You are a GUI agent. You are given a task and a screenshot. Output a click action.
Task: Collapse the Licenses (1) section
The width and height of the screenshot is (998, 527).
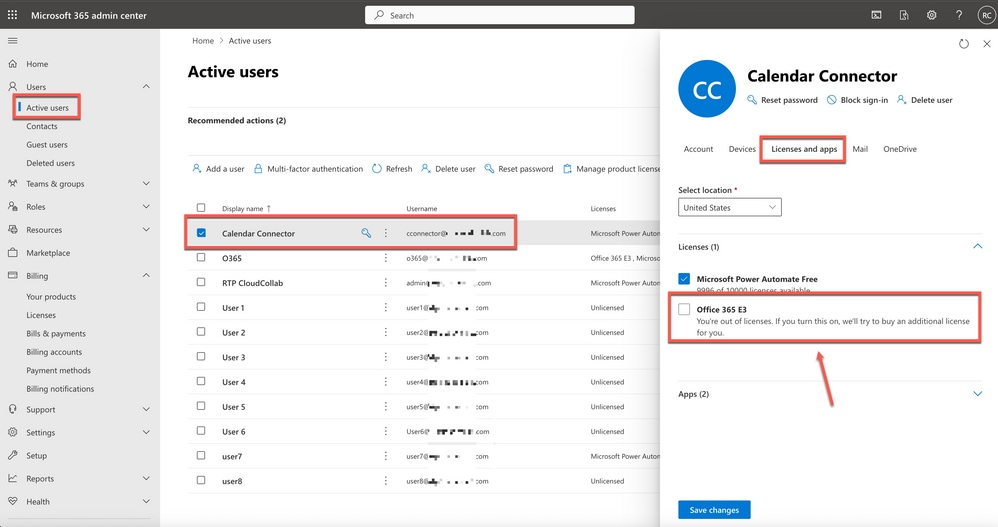click(x=978, y=246)
